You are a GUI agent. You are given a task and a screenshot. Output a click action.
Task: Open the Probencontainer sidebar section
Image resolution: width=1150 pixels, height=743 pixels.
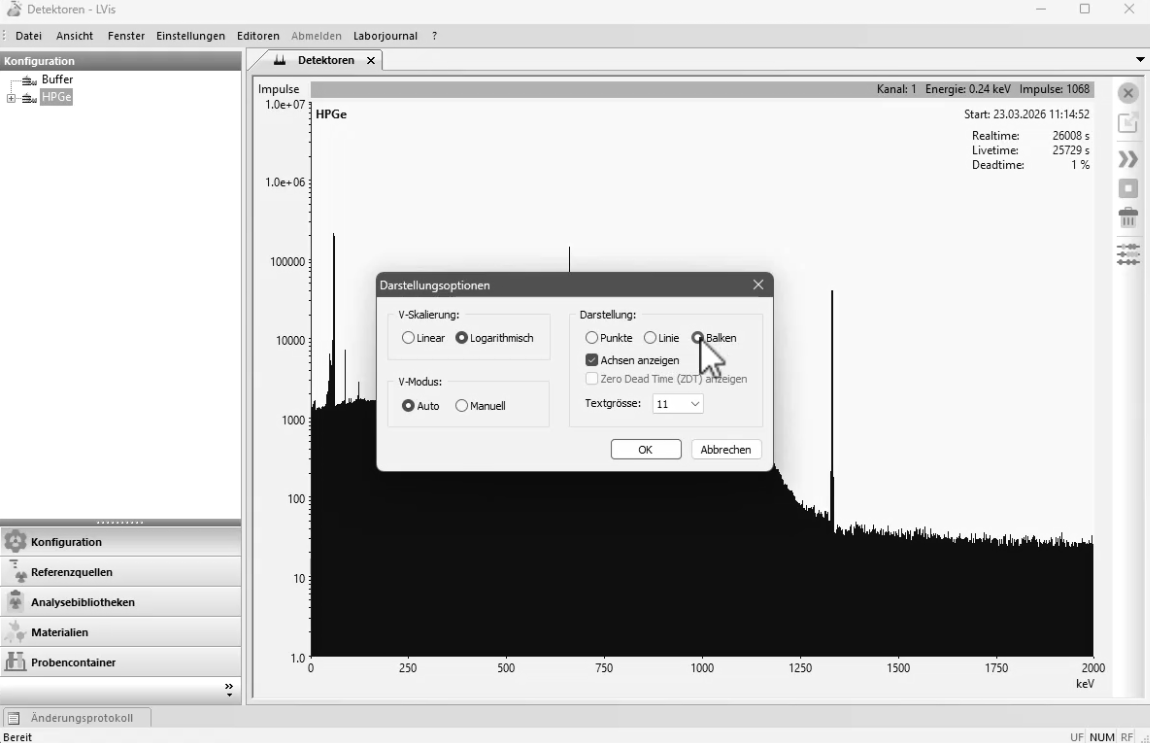(72, 662)
